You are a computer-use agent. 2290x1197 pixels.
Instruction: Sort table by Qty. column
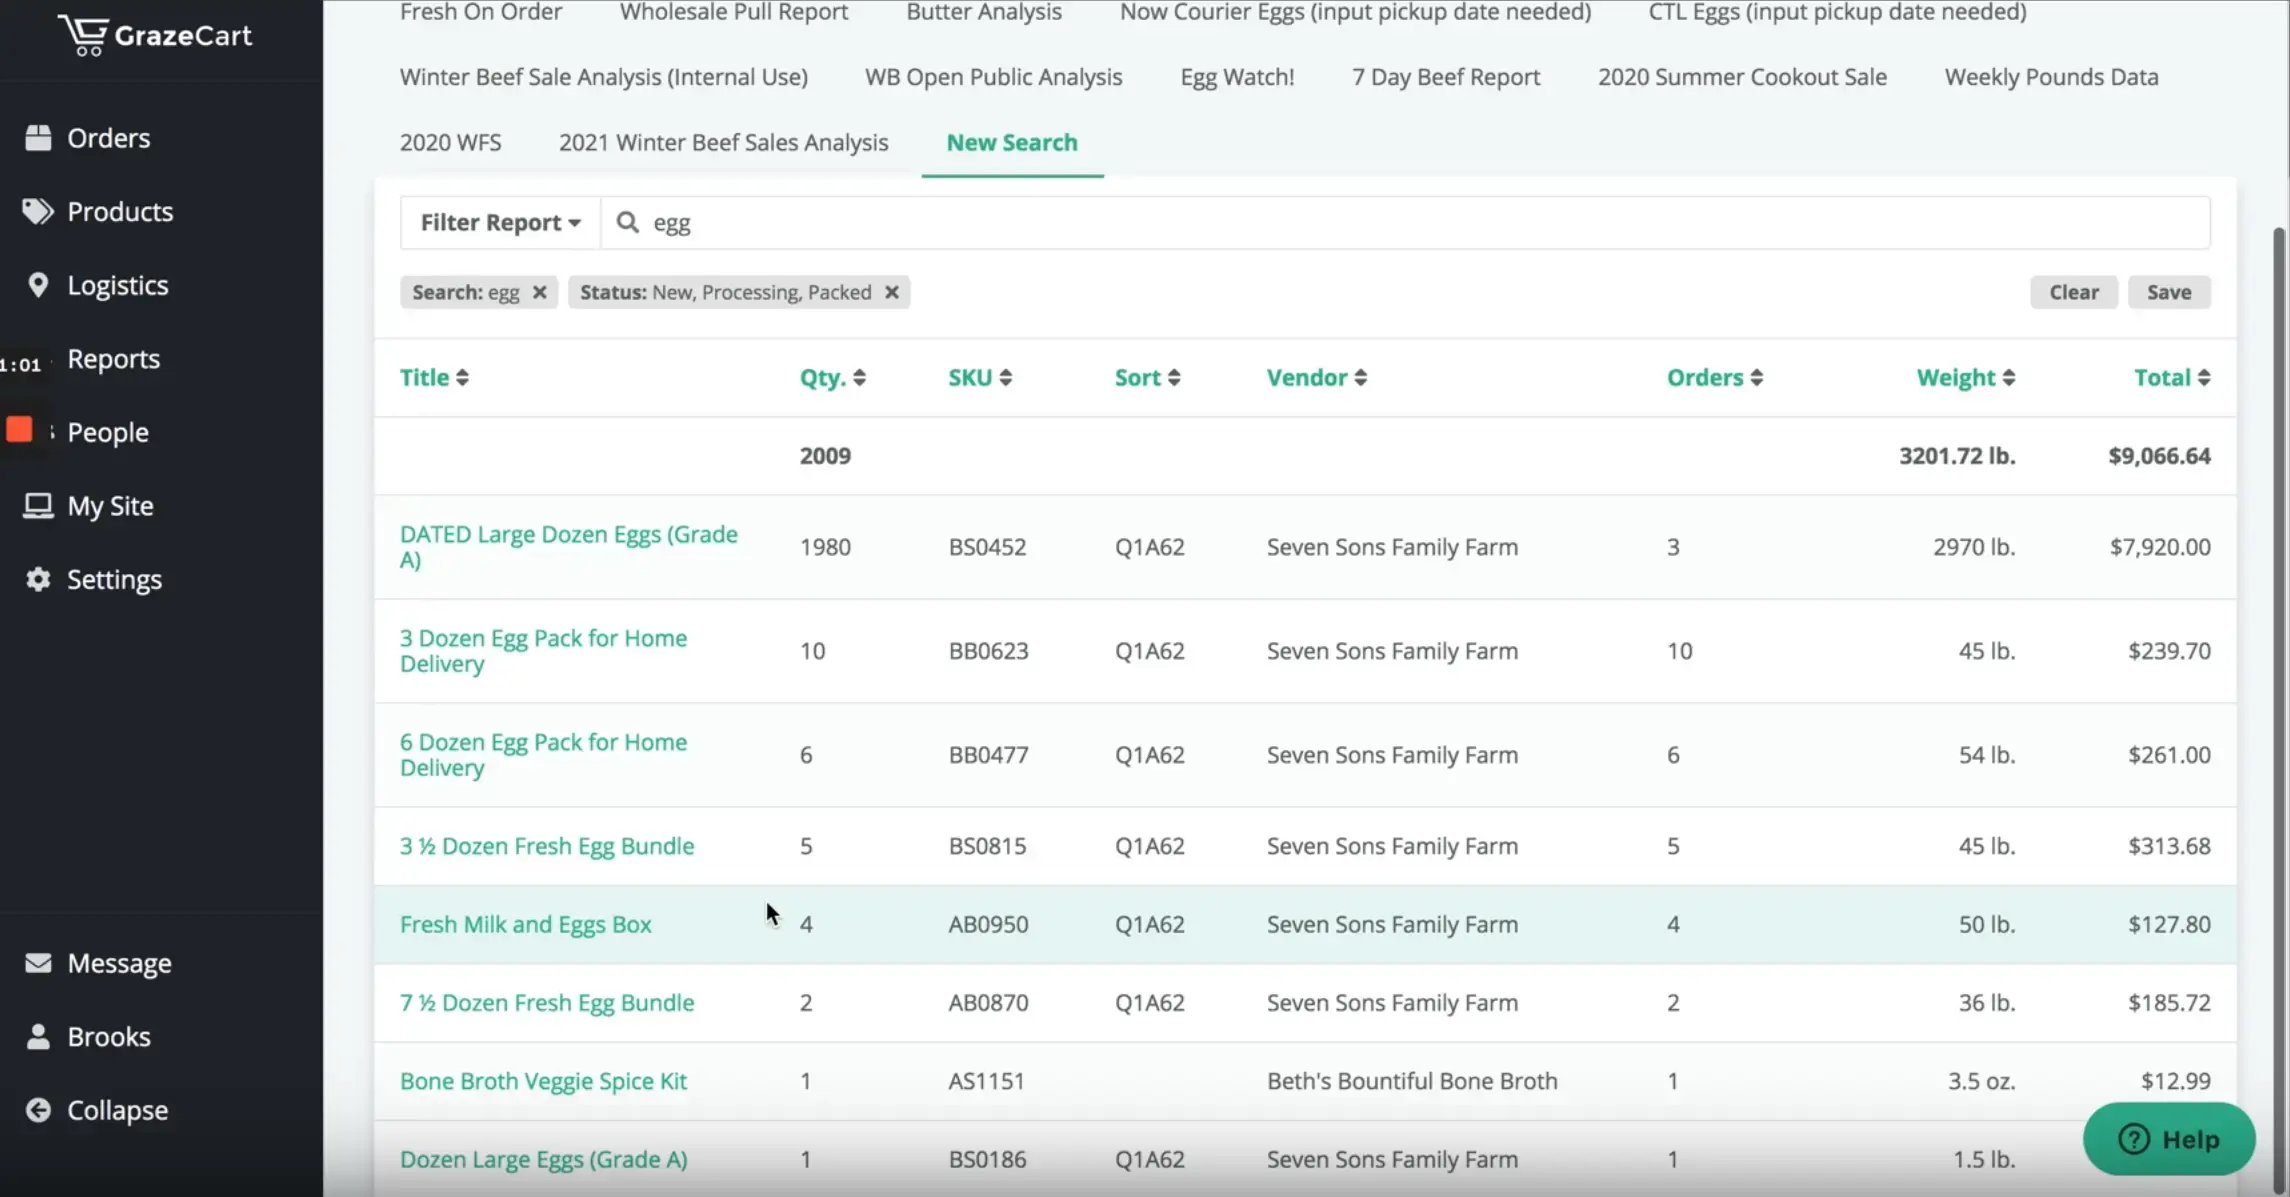click(832, 377)
